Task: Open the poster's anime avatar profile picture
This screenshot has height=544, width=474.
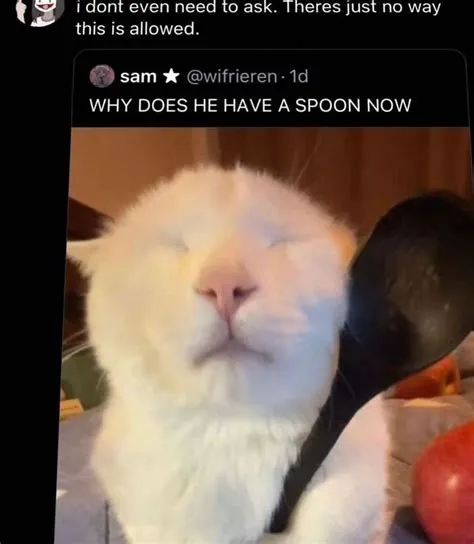Action: tap(40, 11)
